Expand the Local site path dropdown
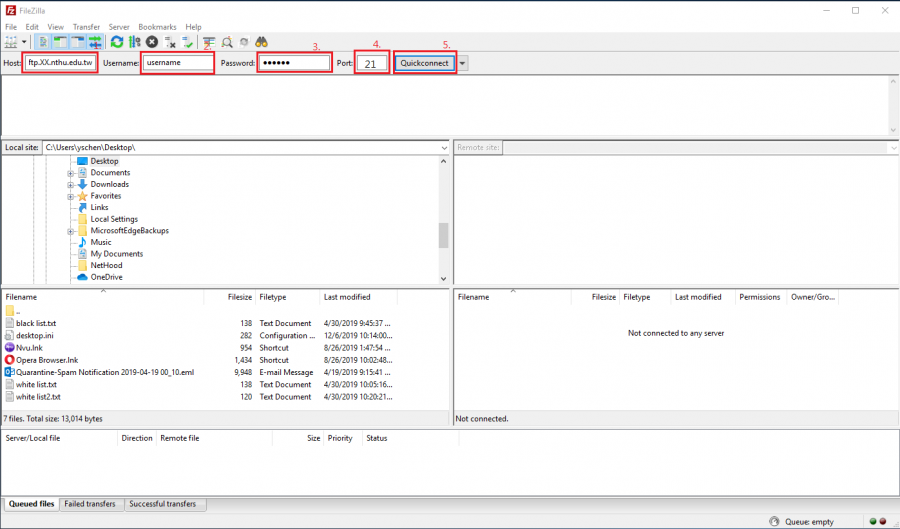The width and height of the screenshot is (900, 529). pyautogui.click(x=444, y=148)
